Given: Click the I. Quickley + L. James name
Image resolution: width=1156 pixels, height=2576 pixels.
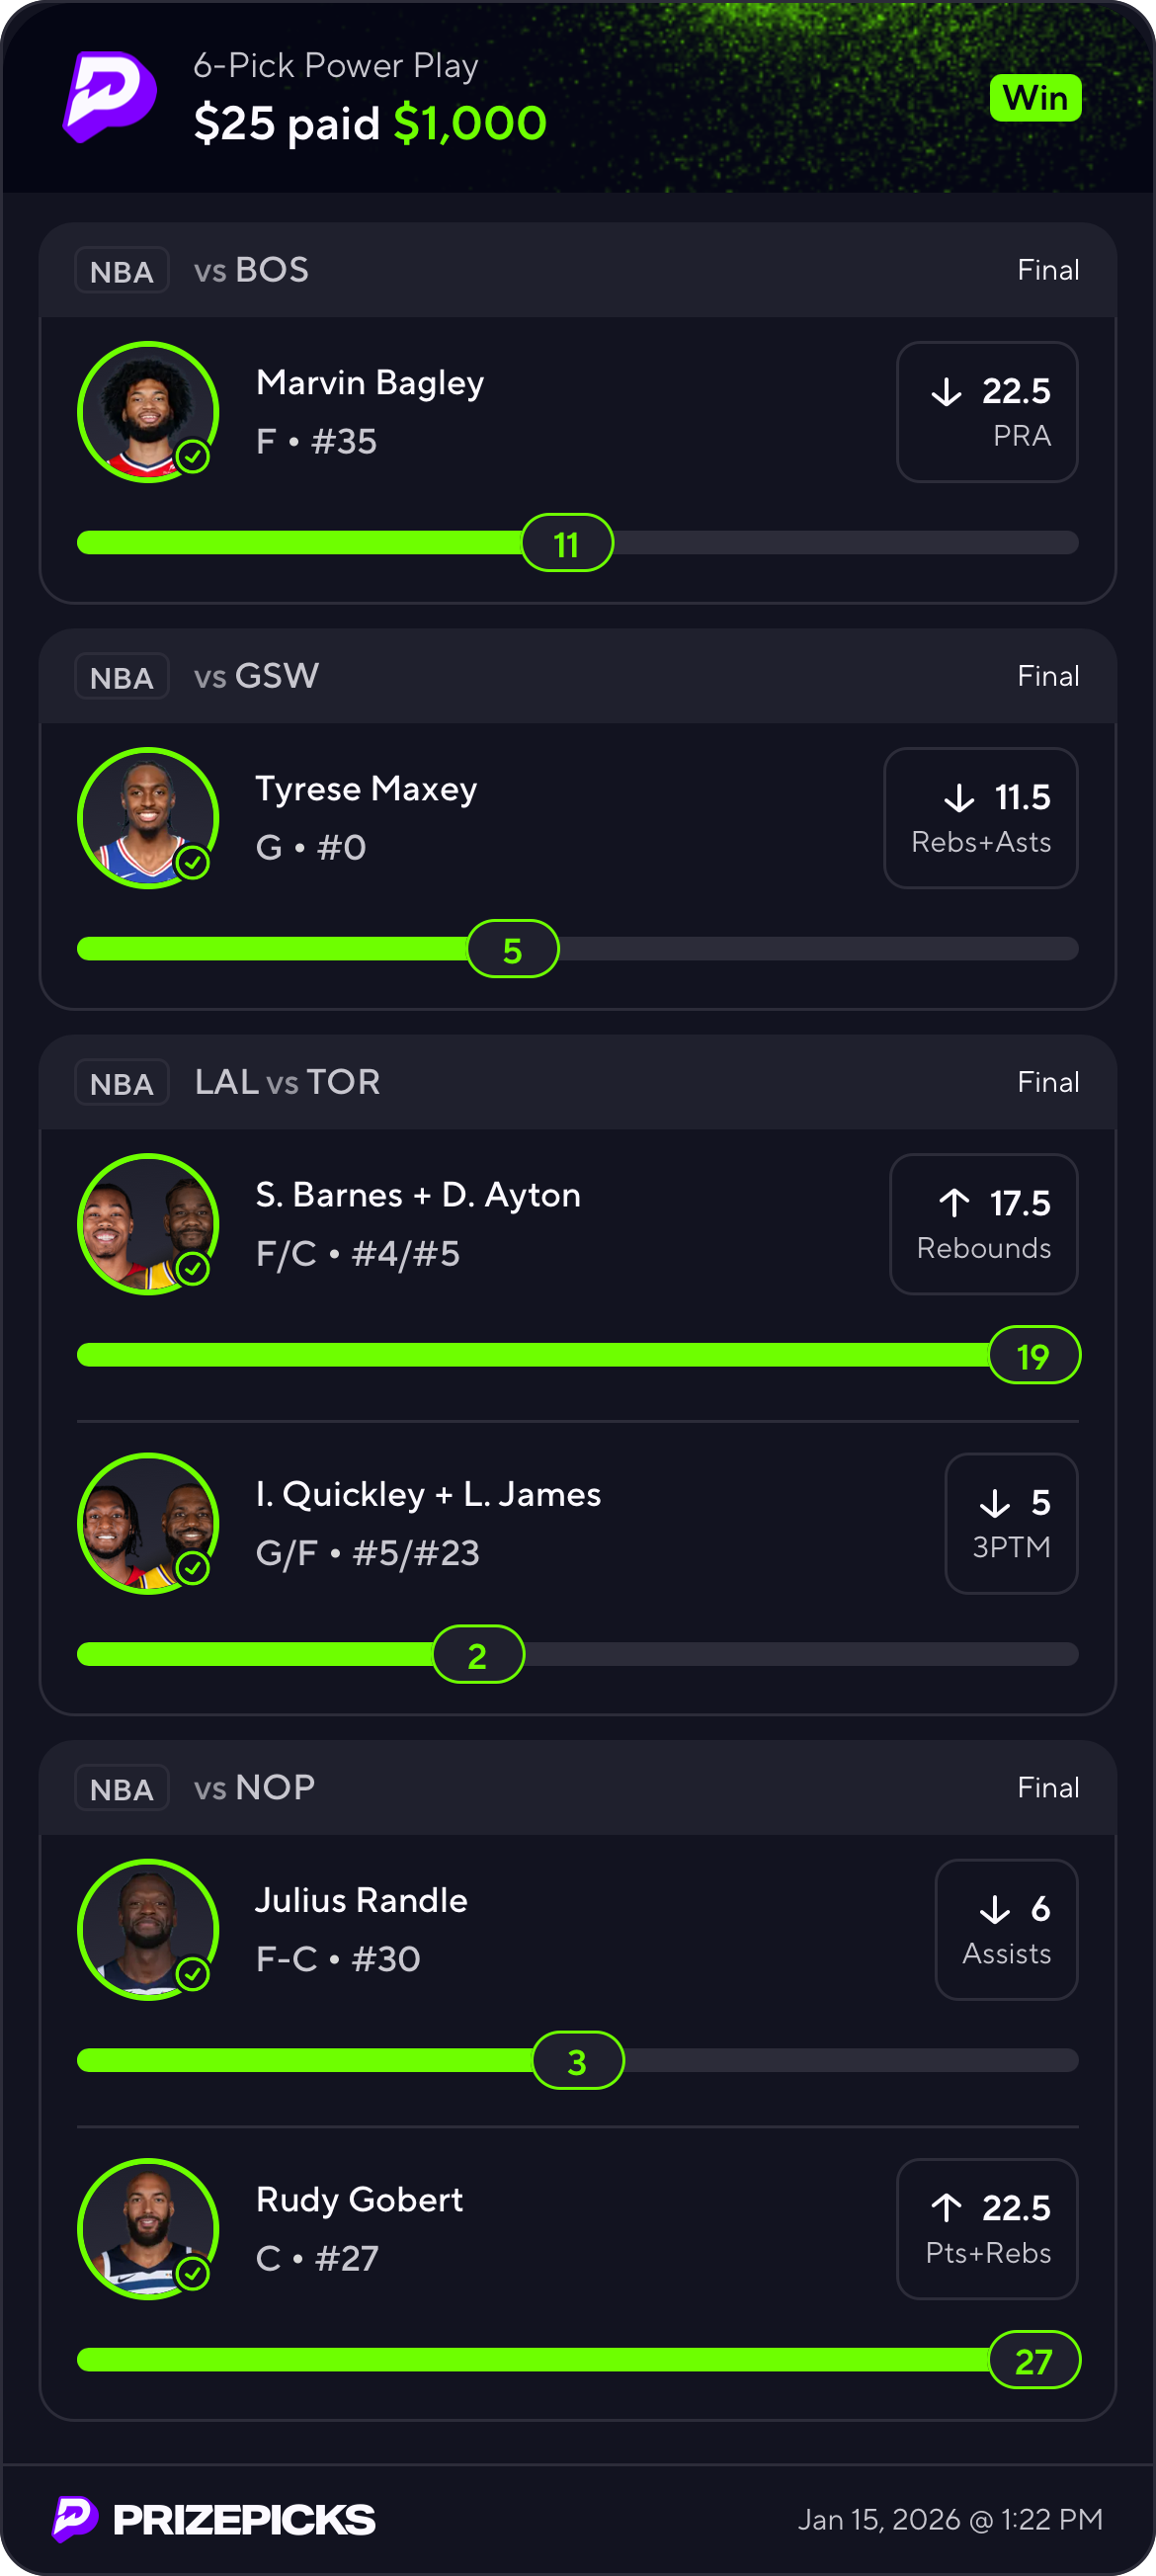Looking at the screenshot, I should click(428, 1494).
